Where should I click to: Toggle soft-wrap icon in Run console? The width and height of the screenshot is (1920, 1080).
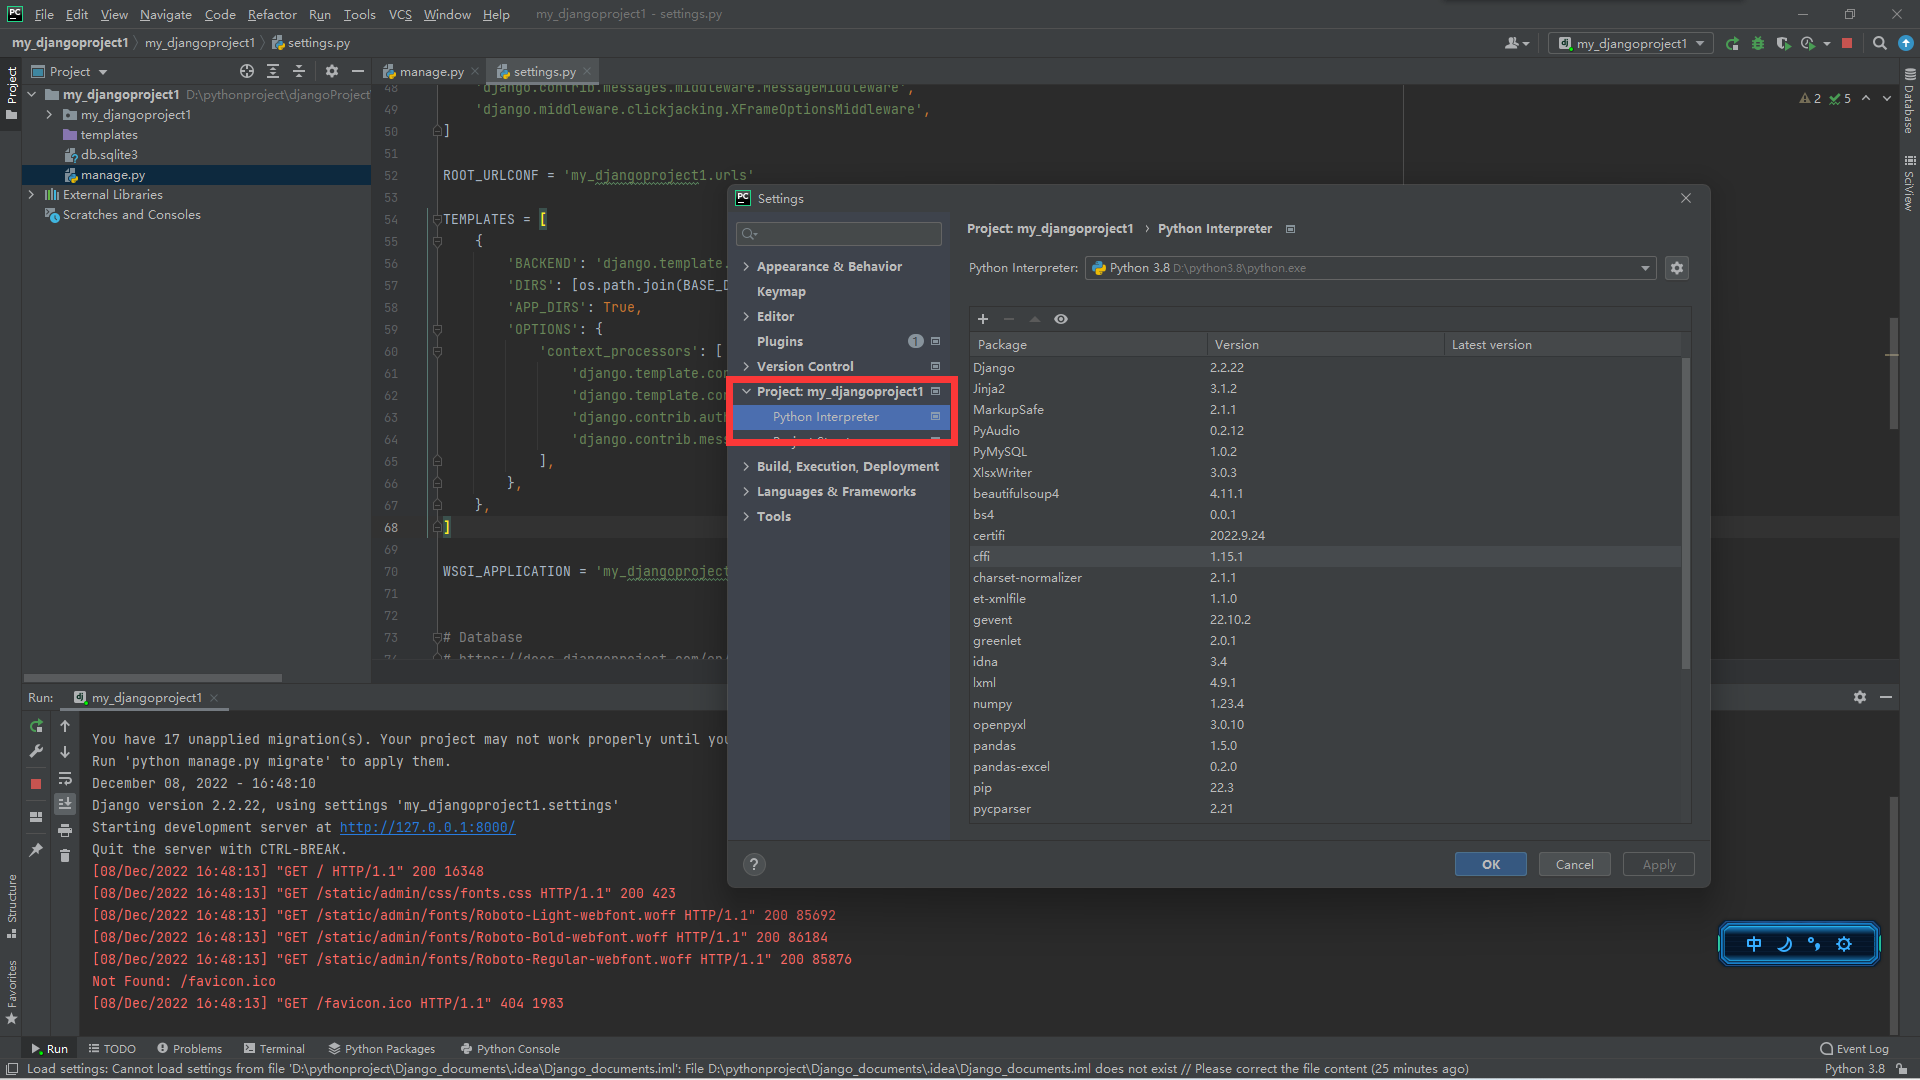(65, 778)
